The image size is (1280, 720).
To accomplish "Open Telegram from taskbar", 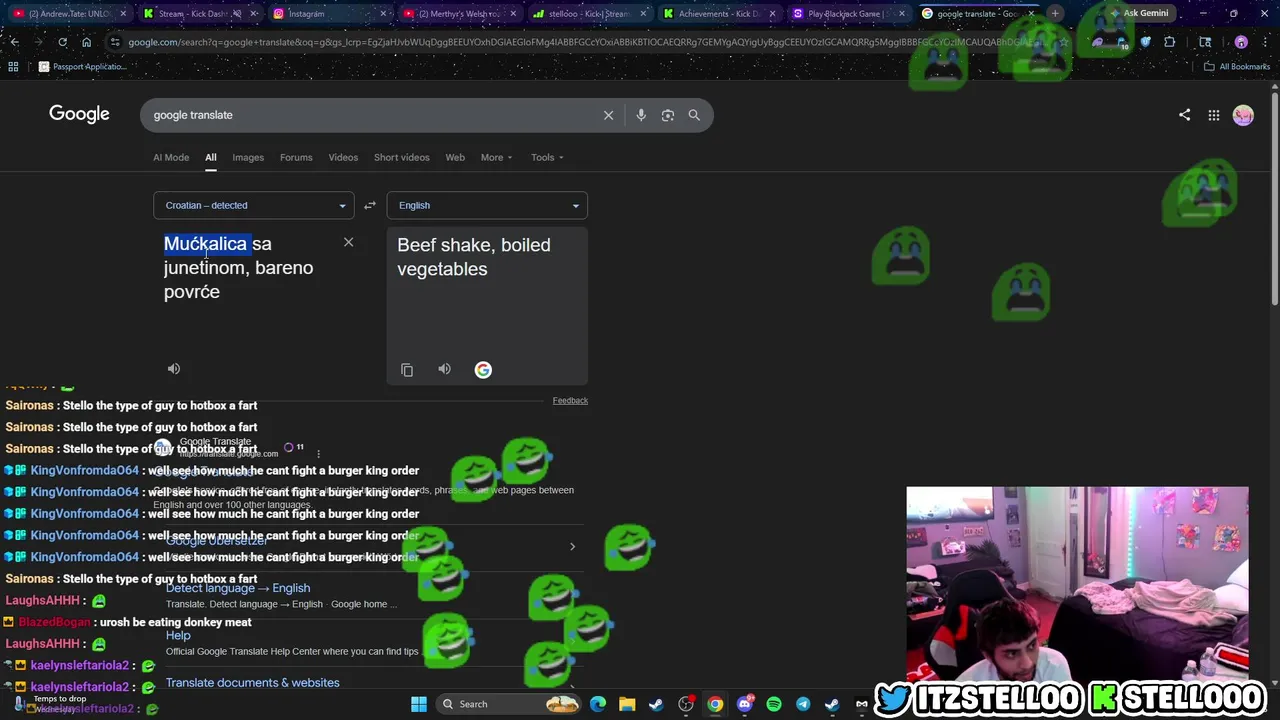I will point(803,704).
